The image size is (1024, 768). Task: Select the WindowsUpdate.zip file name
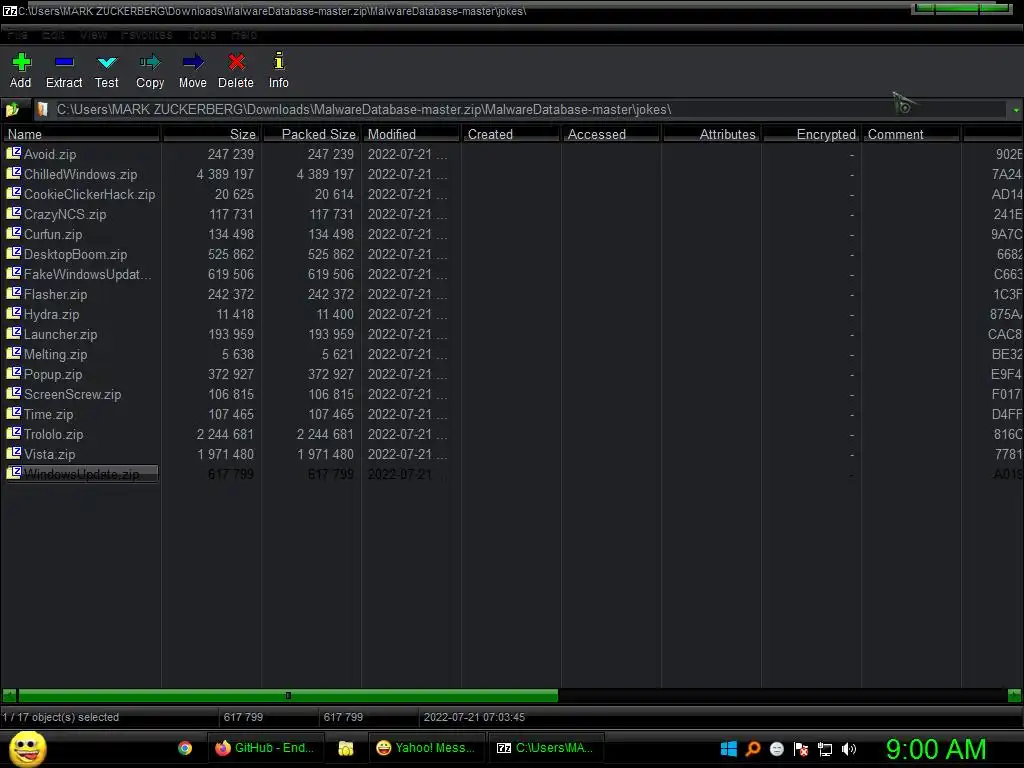tap(82, 474)
